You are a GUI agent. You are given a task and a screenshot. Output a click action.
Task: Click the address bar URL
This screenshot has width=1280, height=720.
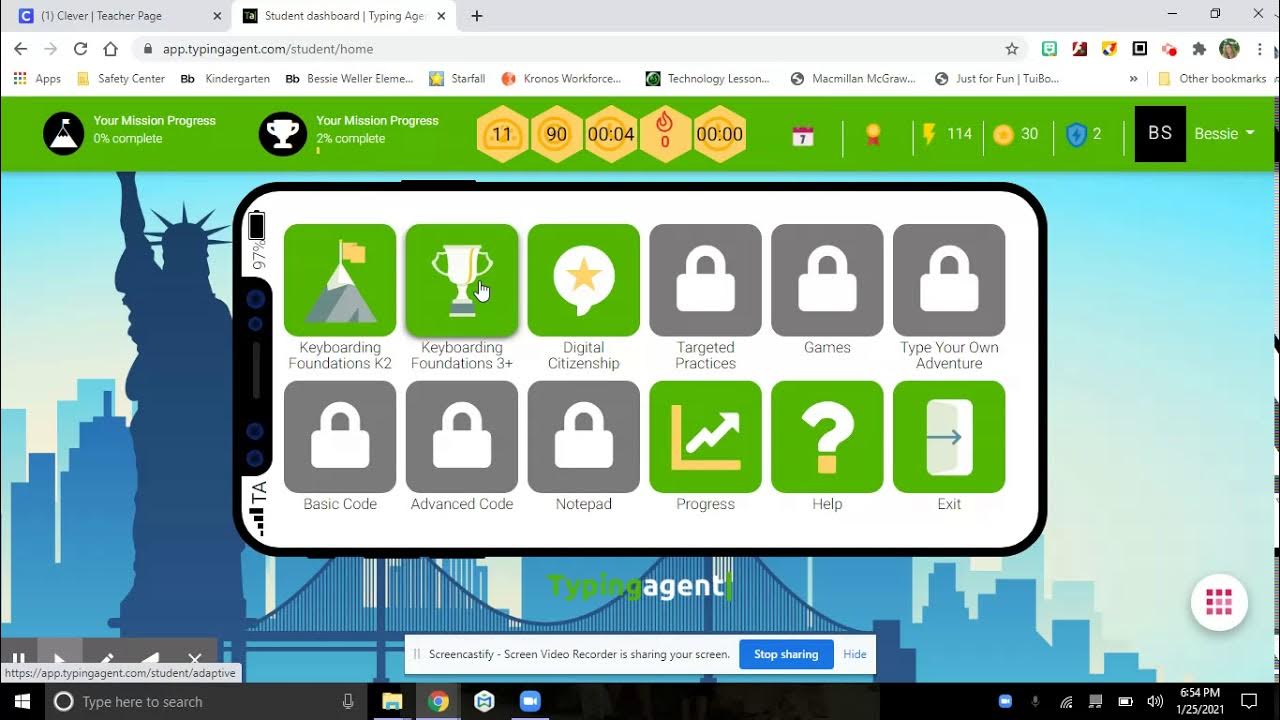[x=268, y=48]
